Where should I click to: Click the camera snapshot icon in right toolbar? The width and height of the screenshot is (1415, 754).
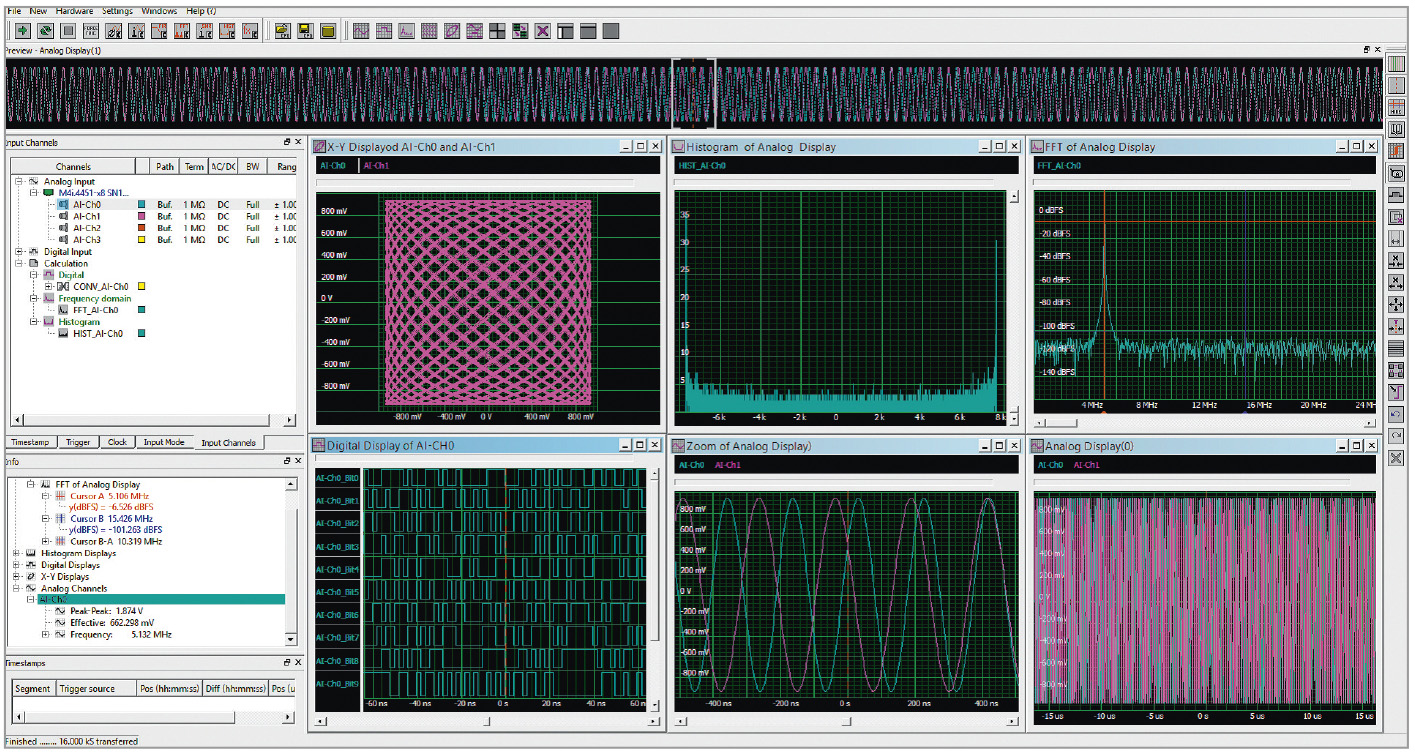(x=1397, y=172)
